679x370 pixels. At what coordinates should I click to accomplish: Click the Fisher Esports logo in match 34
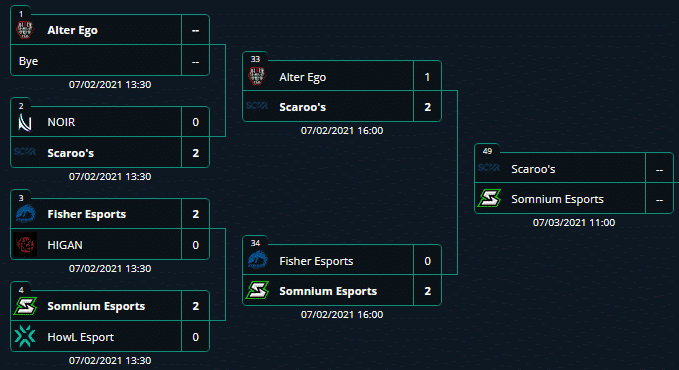[x=257, y=261]
